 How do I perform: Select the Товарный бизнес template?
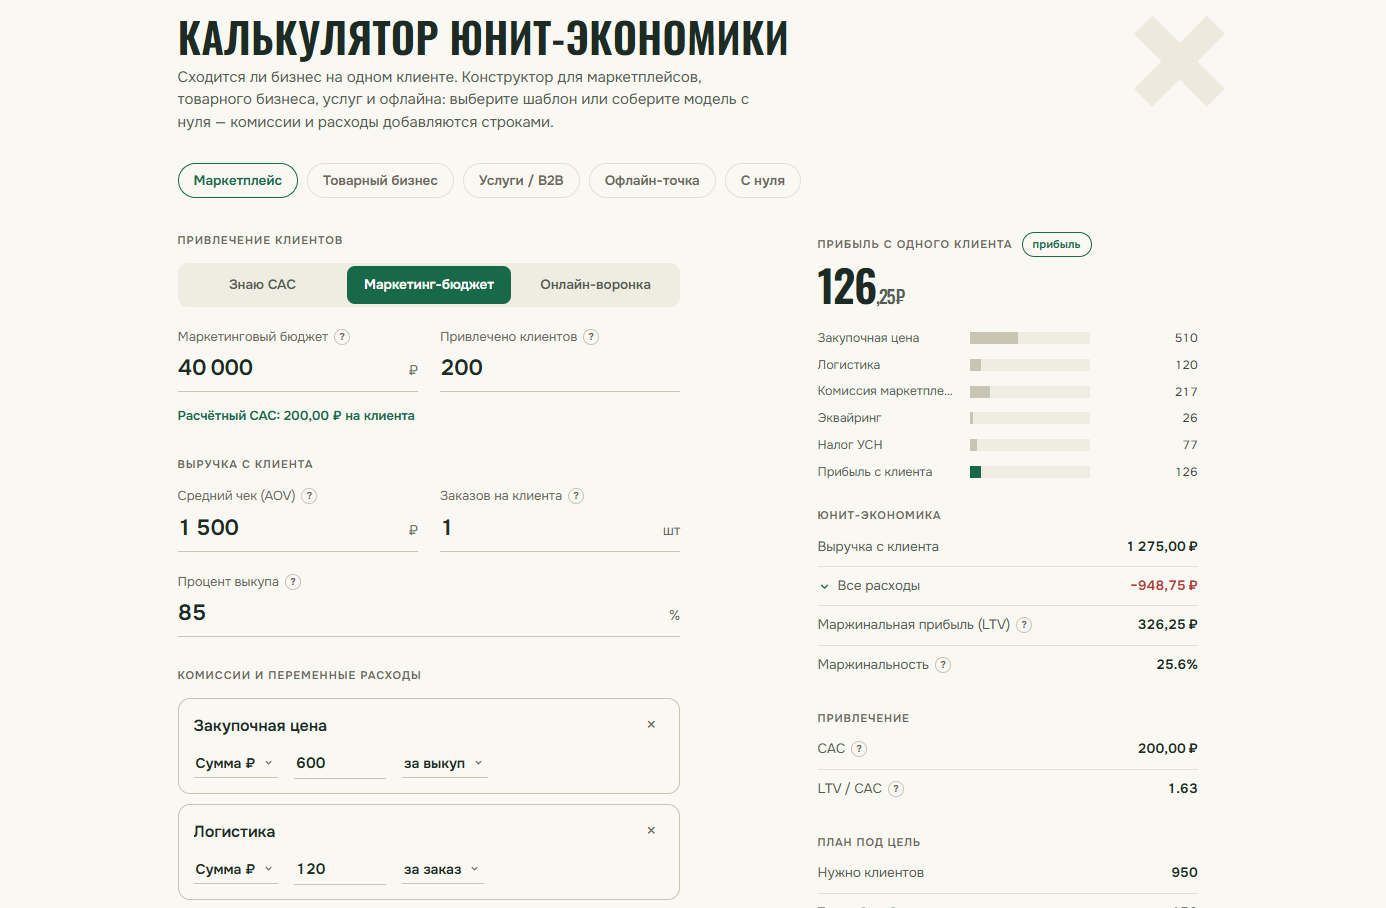click(380, 181)
